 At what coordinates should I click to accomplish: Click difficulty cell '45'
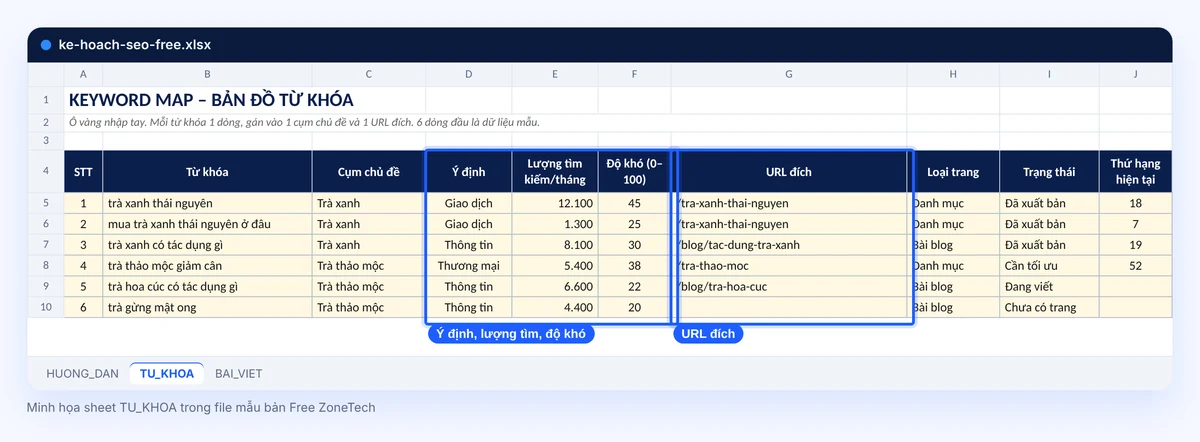tap(635, 203)
